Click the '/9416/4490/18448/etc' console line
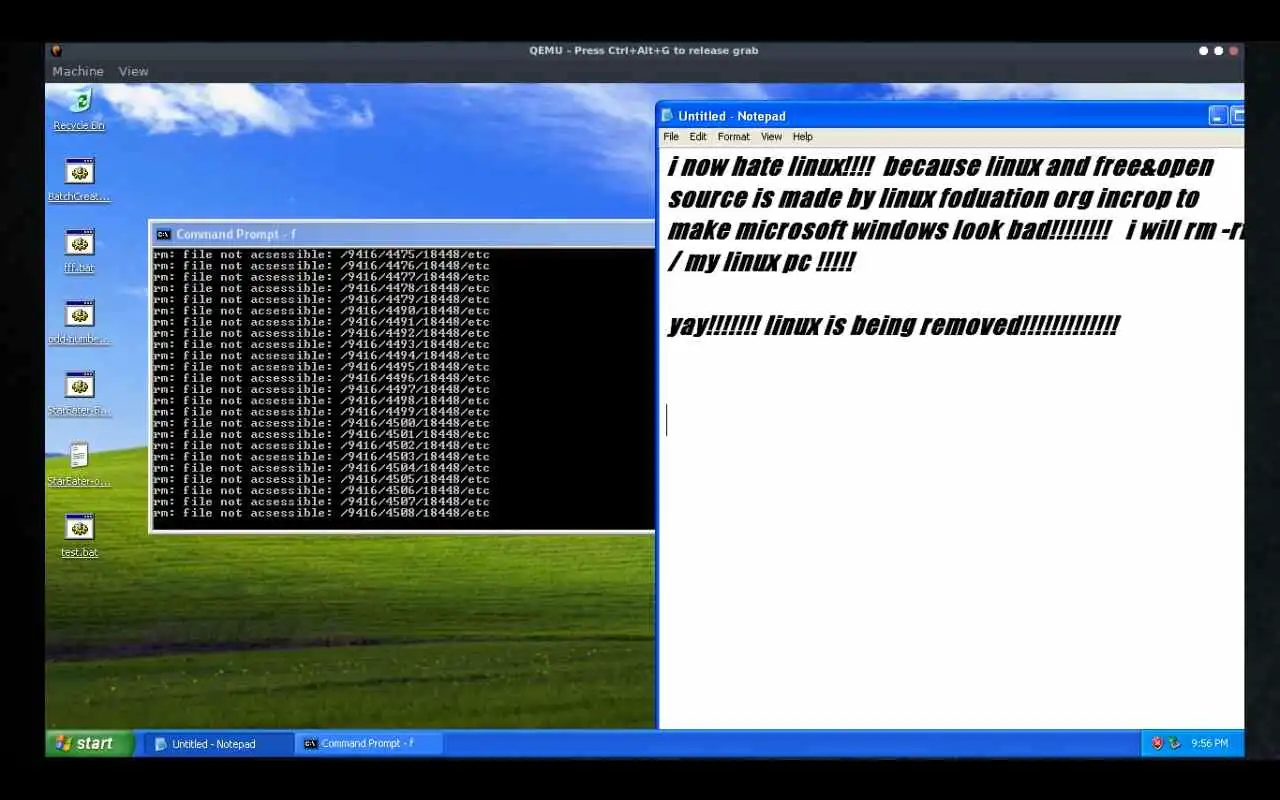1280x800 pixels. 321,311
